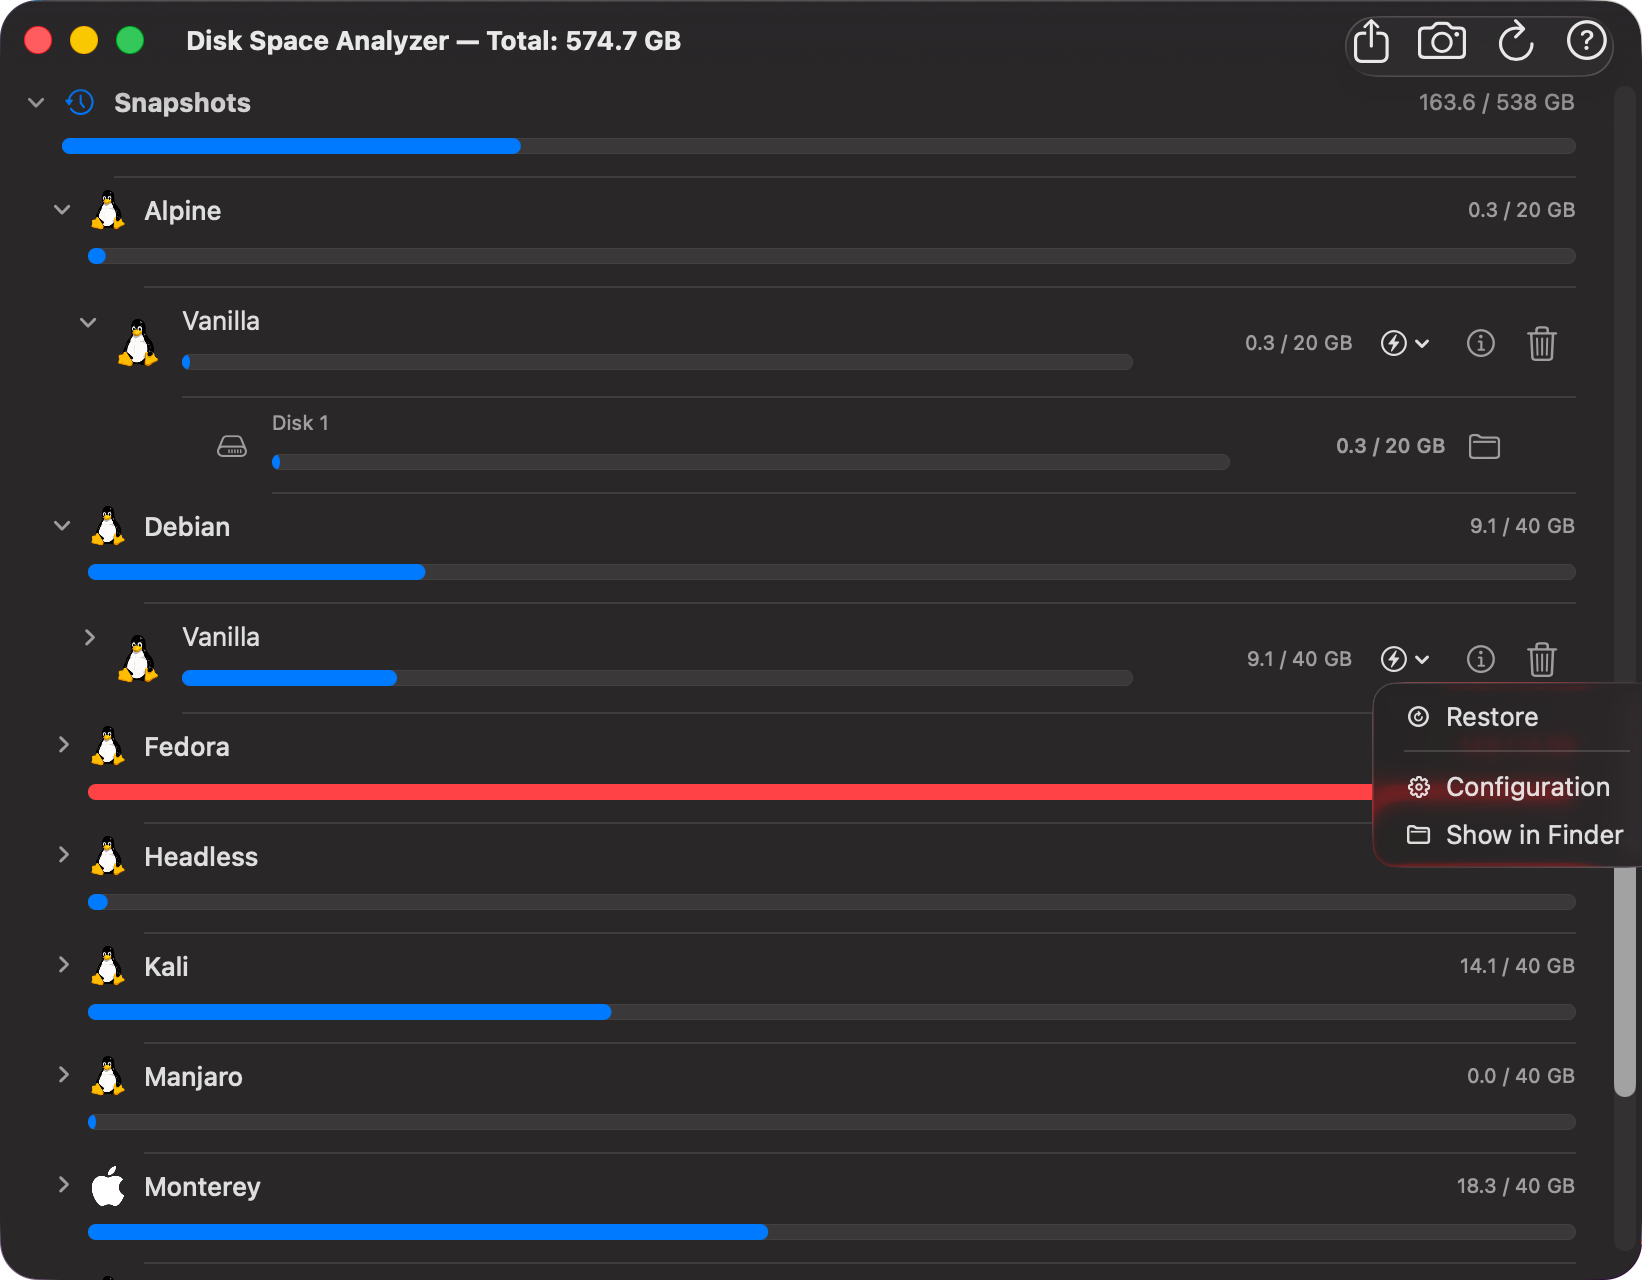
Task: Open actions dropdown for Debian Vanilla
Action: 1405,659
